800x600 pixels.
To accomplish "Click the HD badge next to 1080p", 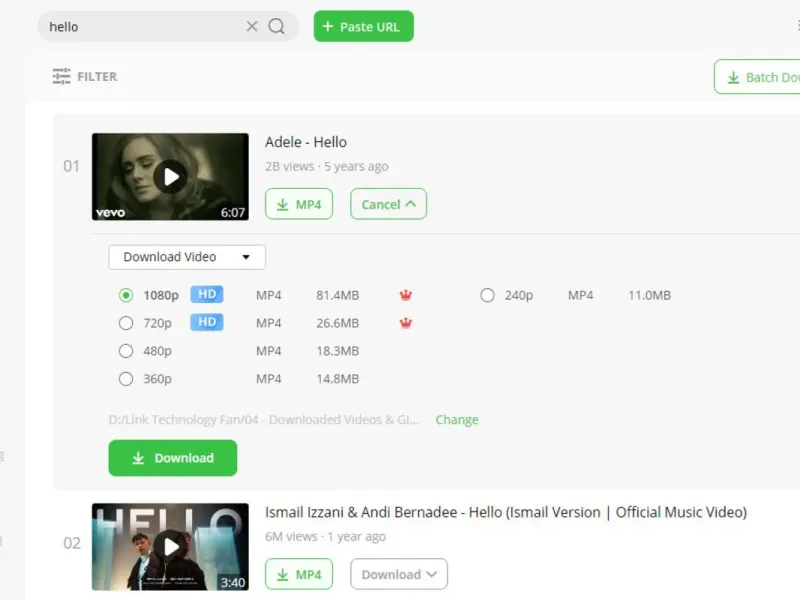I will 207,294.
